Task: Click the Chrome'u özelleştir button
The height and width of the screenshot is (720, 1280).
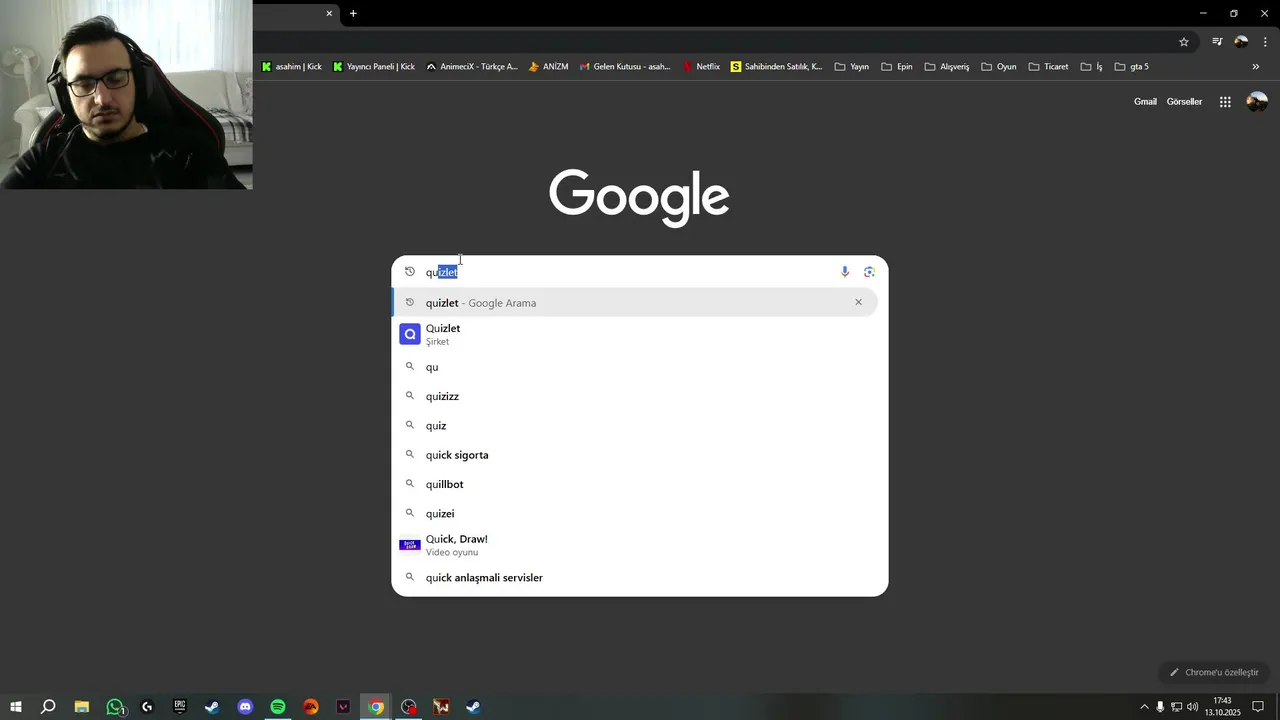Action: point(1214,672)
